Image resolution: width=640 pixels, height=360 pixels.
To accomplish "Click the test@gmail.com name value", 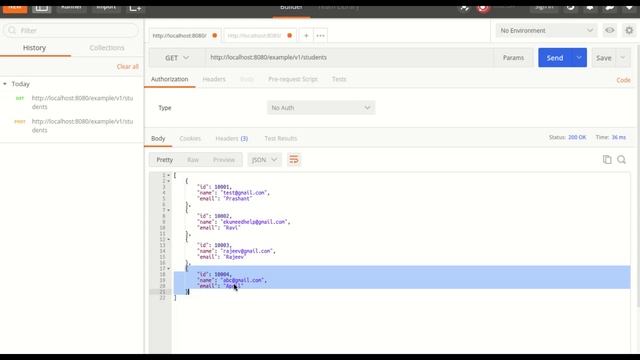I will pos(244,193).
